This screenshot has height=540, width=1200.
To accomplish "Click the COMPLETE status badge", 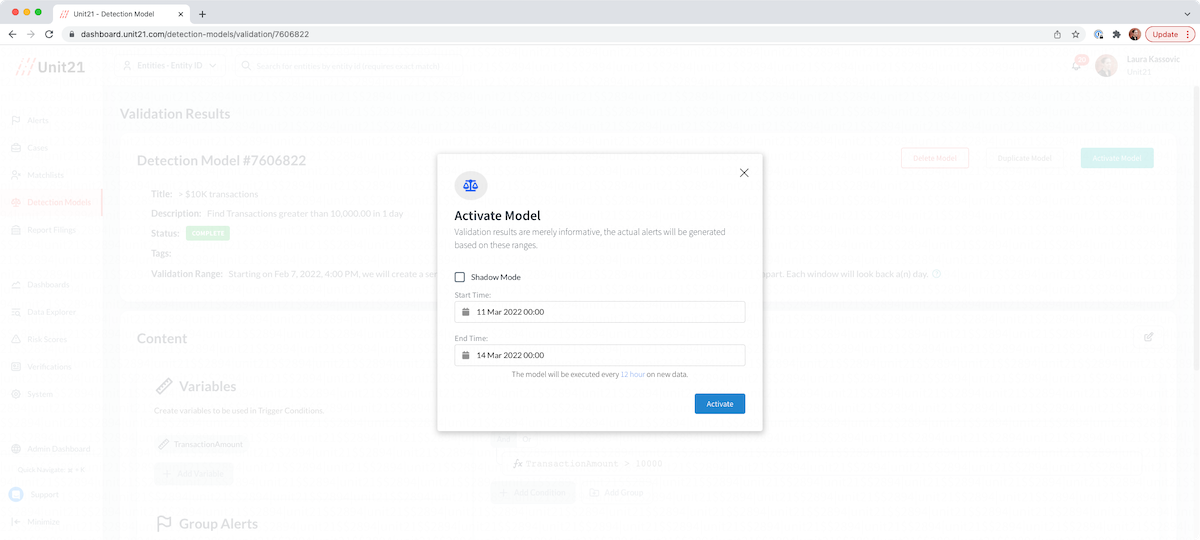I will point(207,233).
